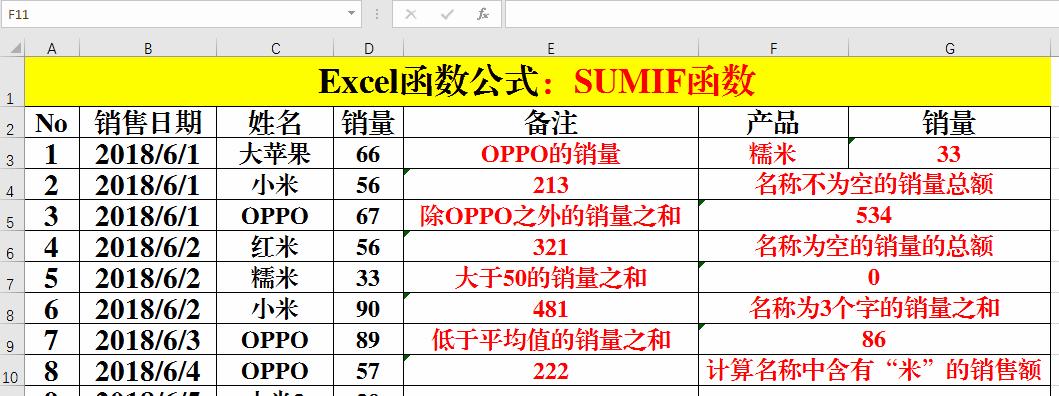The width and height of the screenshot is (1059, 396).
Task: Select the OPPO cell in row 5
Action: coord(275,216)
